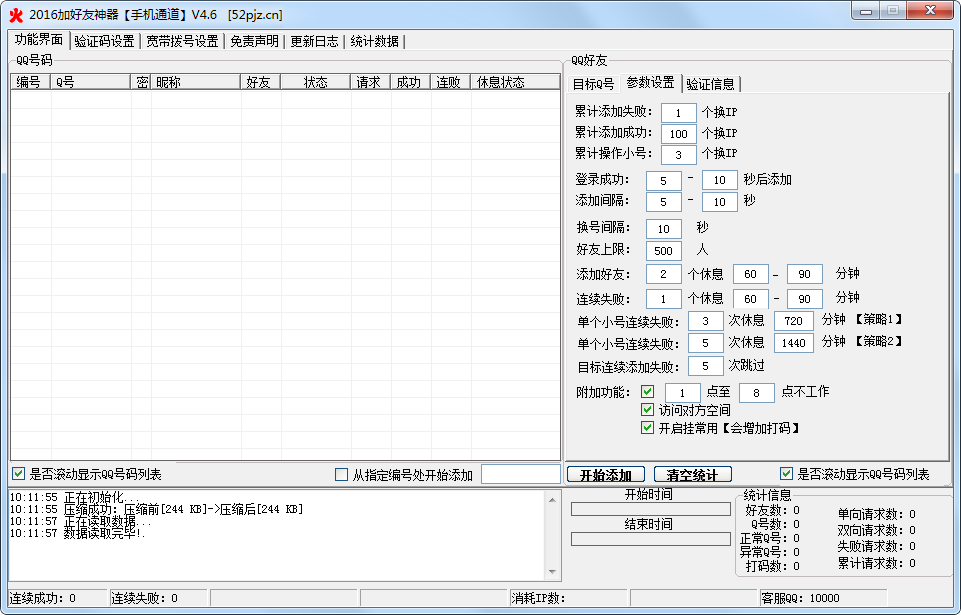Toggle the 访问对方空间 checkbox
The image size is (961, 615).
[647, 410]
